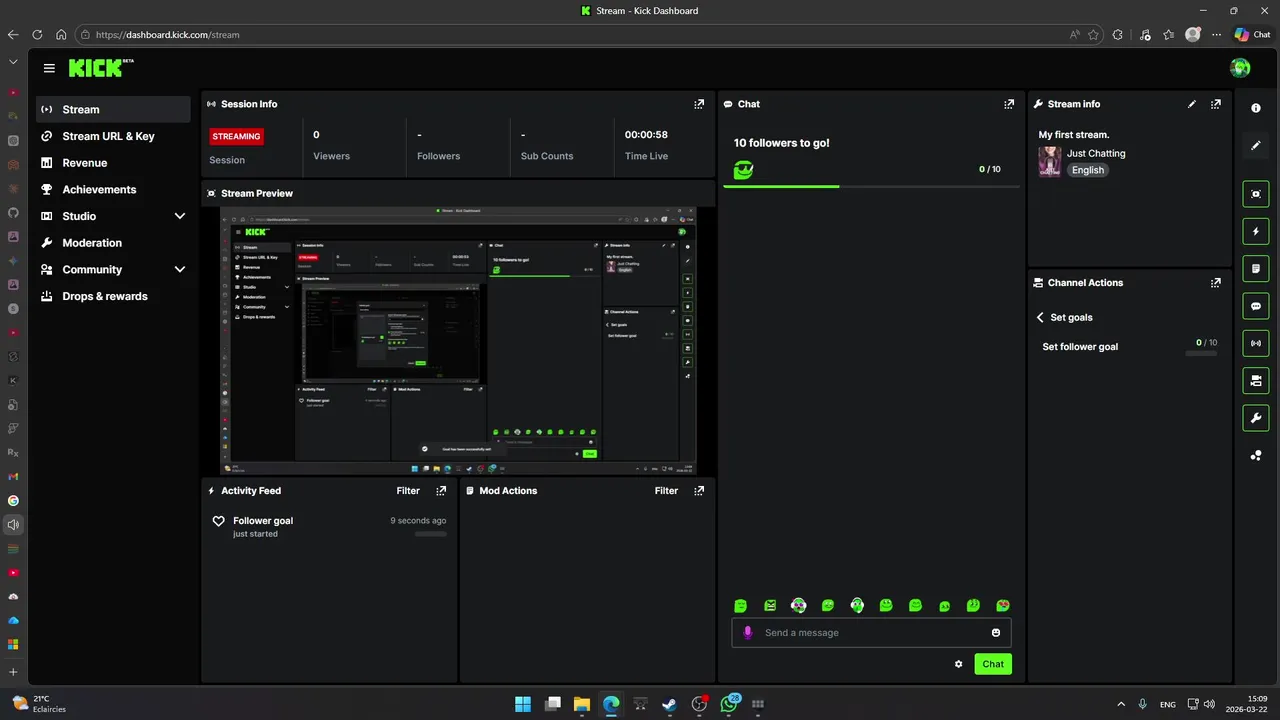
Task: Click the pencil edit icon in right rail
Action: pos(1256,145)
